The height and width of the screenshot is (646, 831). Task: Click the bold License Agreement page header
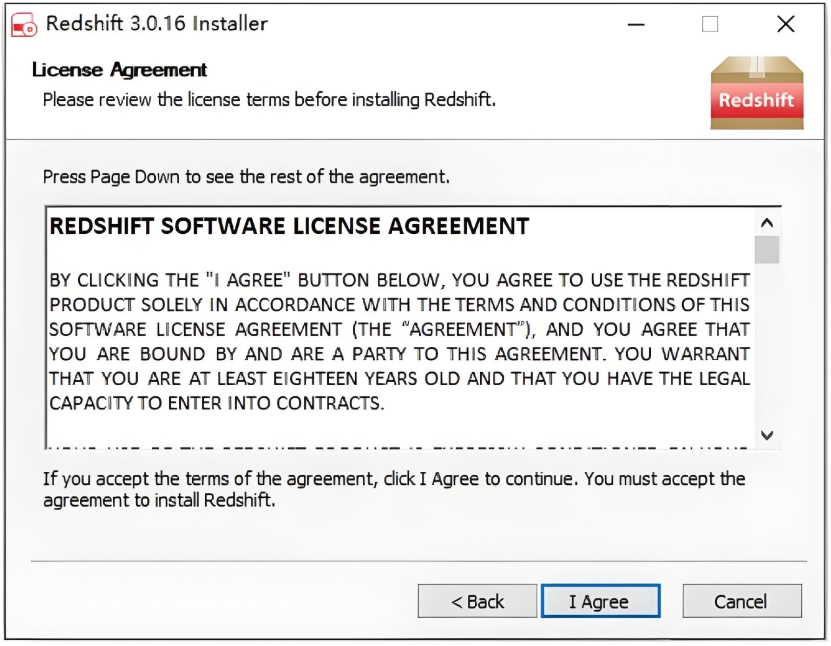pos(120,70)
